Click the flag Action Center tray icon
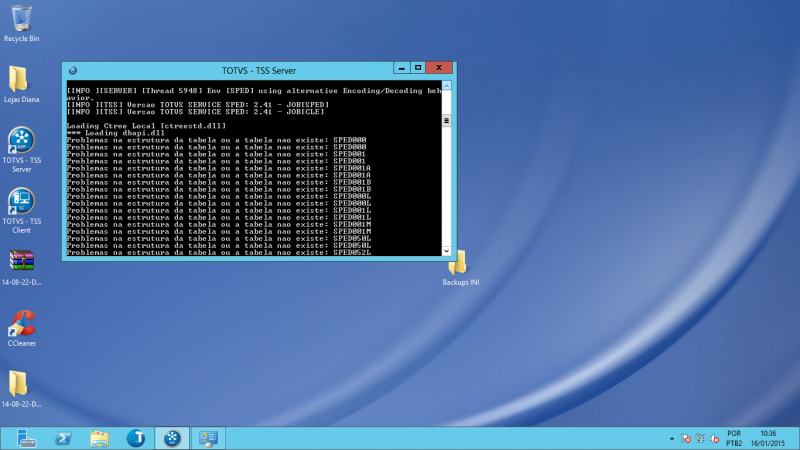Image resolution: width=800 pixels, height=450 pixels. pyautogui.click(x=686, y=438)
